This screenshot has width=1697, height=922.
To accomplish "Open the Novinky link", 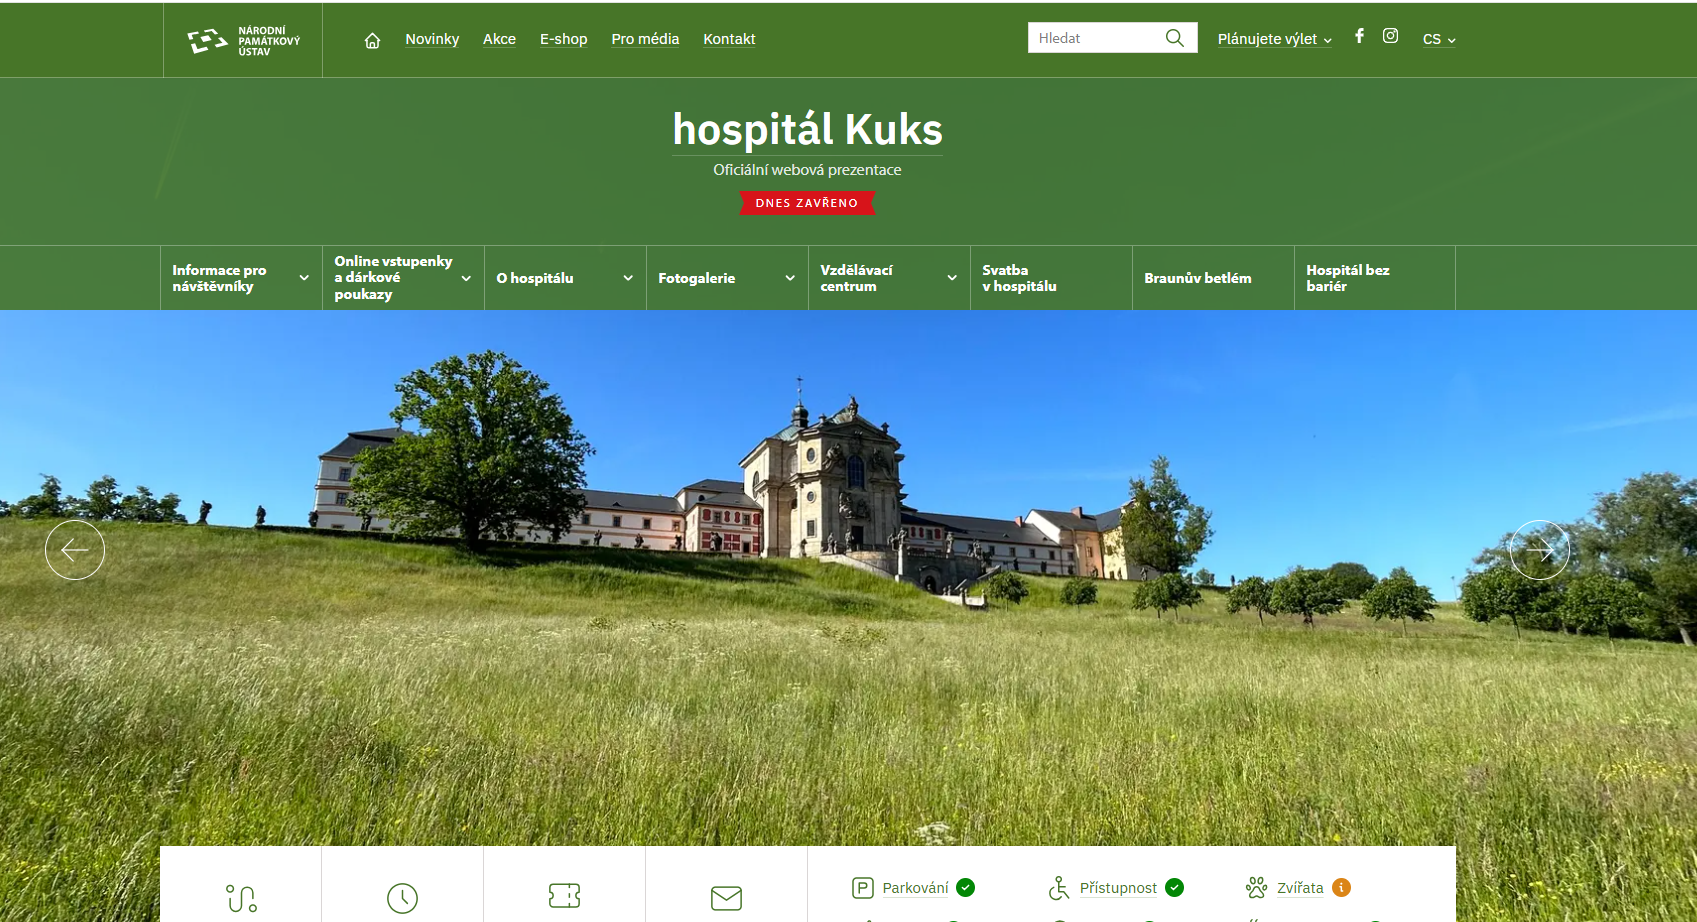I will click(x=432, y=39).
